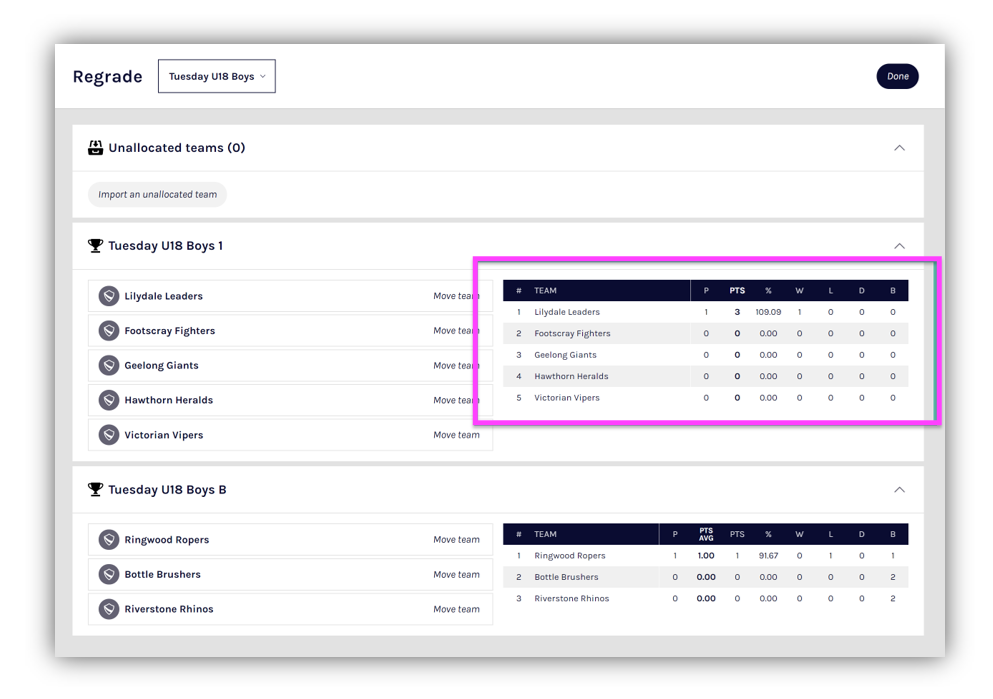Open the Tuesday U18 Boys dropdown
This screenshot has width=993, height=699.
[x=217, y=76]
